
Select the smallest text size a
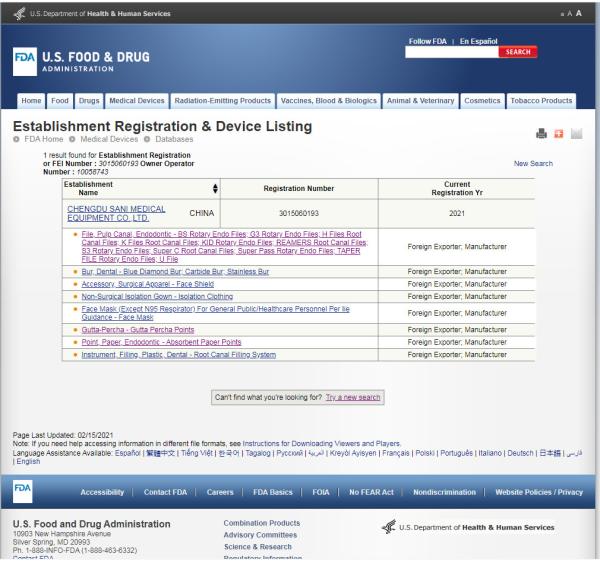[x=562, y=15]
